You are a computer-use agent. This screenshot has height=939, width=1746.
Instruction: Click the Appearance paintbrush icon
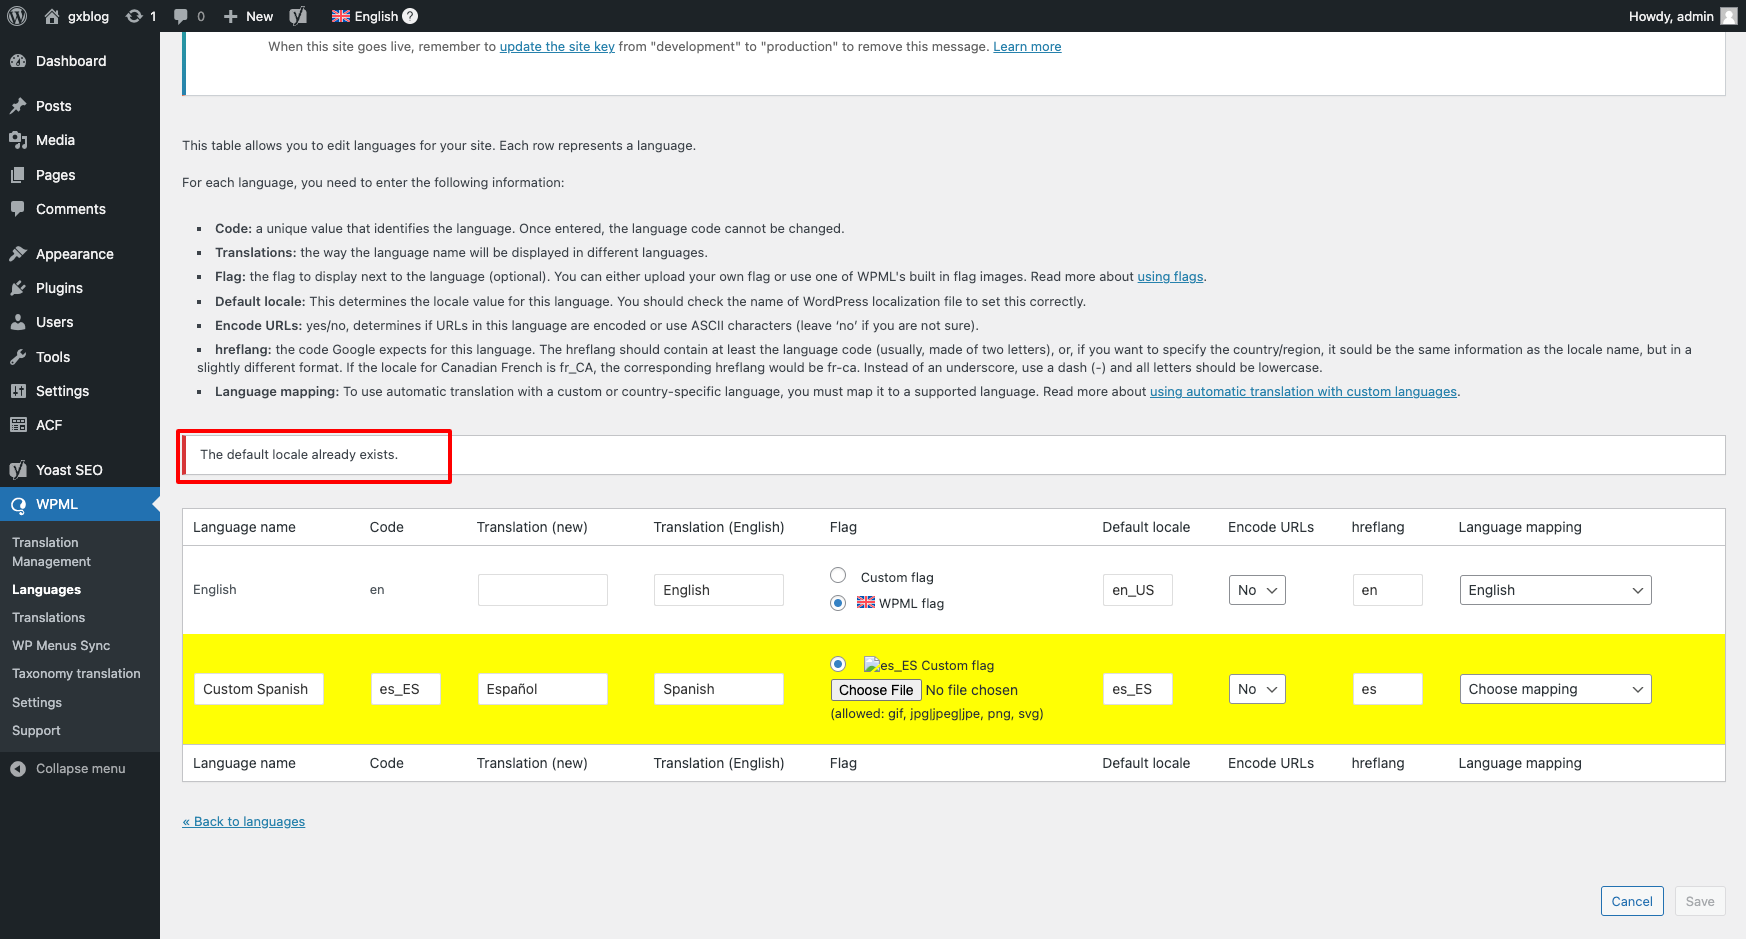(x=18, y=254)
